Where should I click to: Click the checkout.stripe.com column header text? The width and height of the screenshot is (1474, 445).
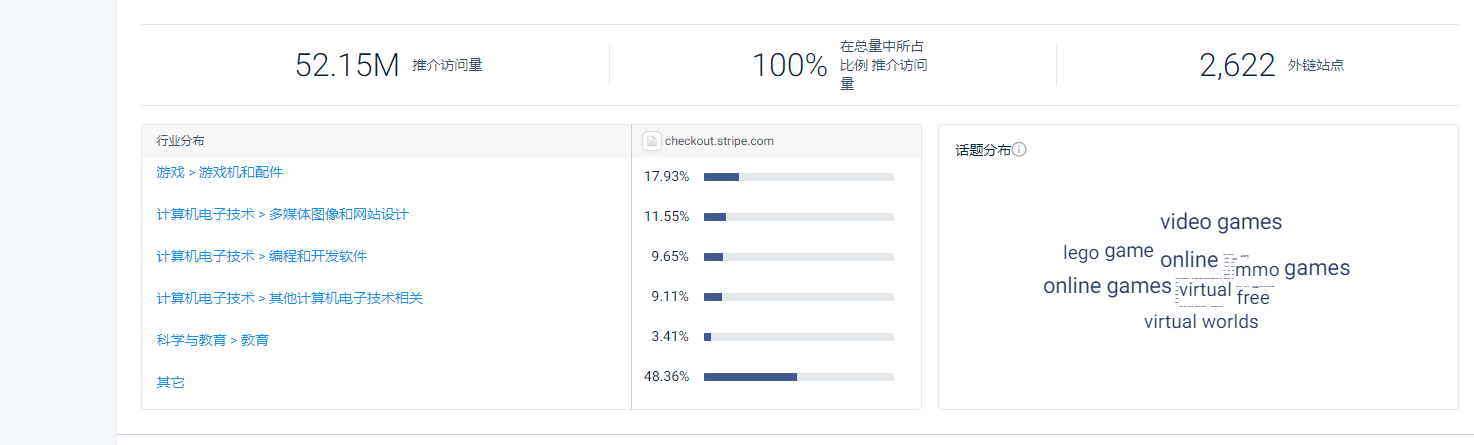[x=718, y=141]
